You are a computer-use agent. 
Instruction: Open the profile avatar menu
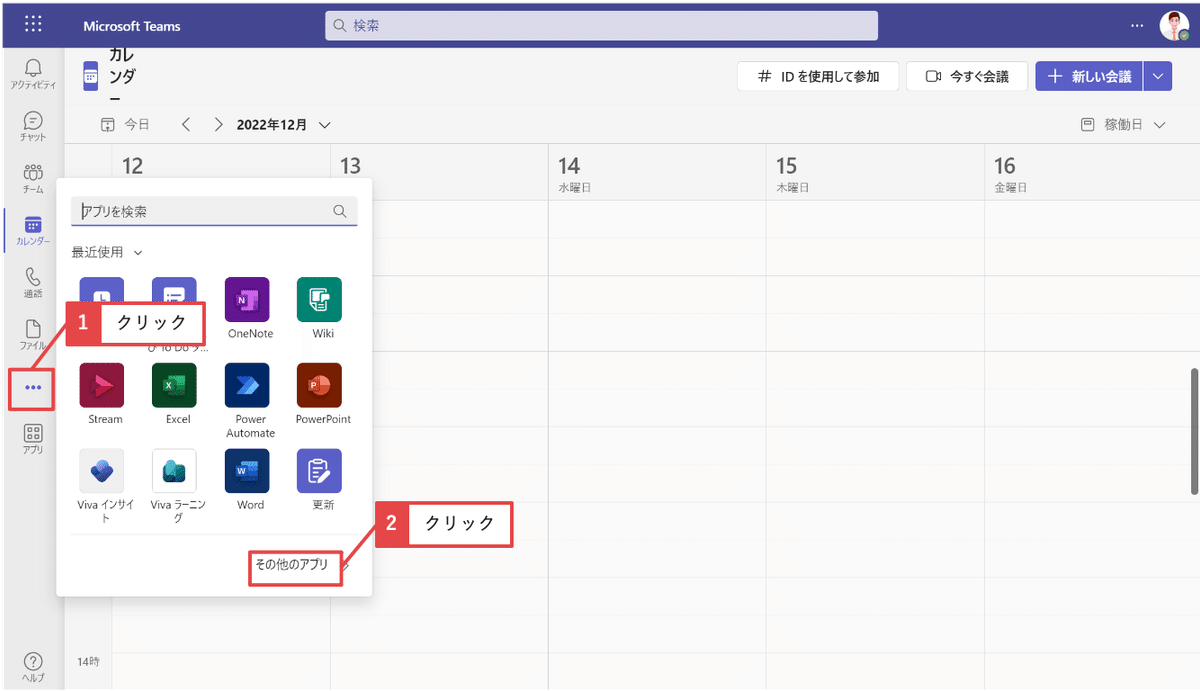[1174, 24]
